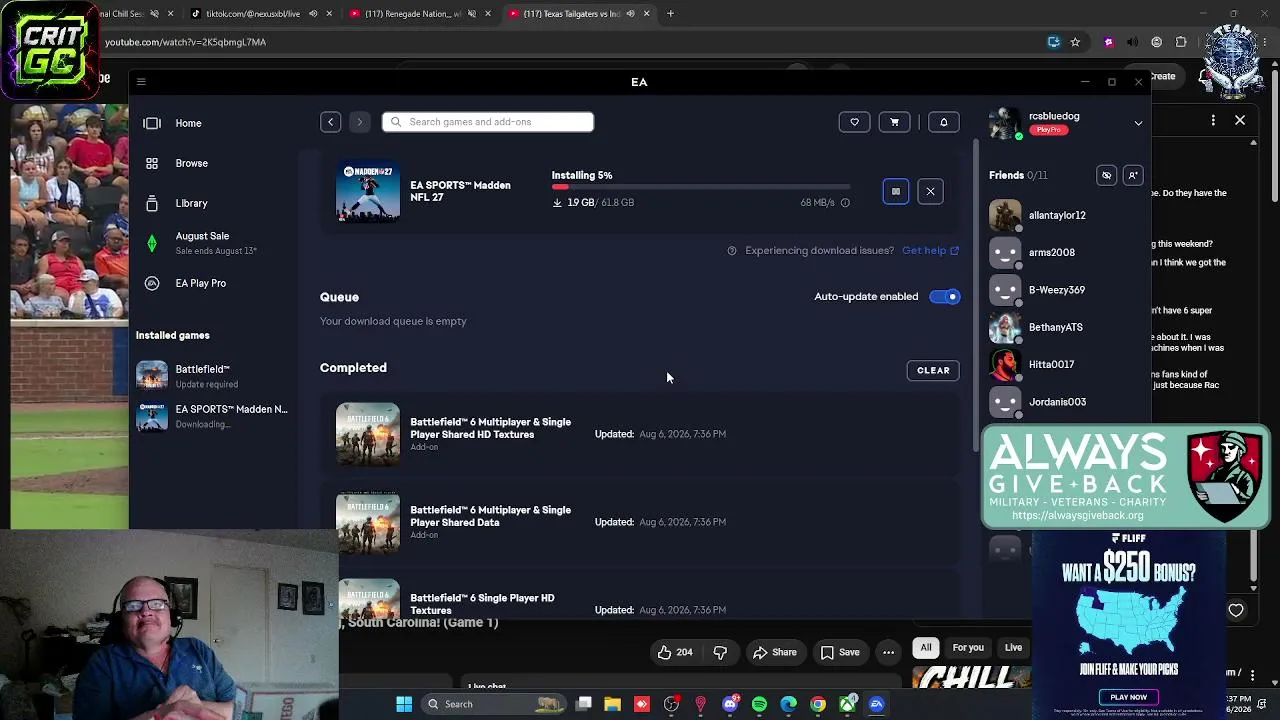
Task: Select the For you filter chip
Action: (968, 648)
